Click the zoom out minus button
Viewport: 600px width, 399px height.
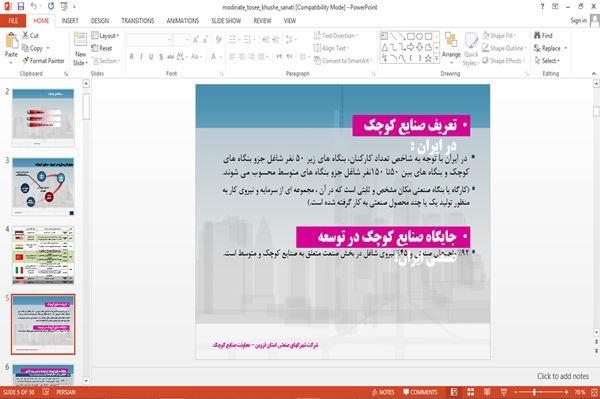point(515,392)
